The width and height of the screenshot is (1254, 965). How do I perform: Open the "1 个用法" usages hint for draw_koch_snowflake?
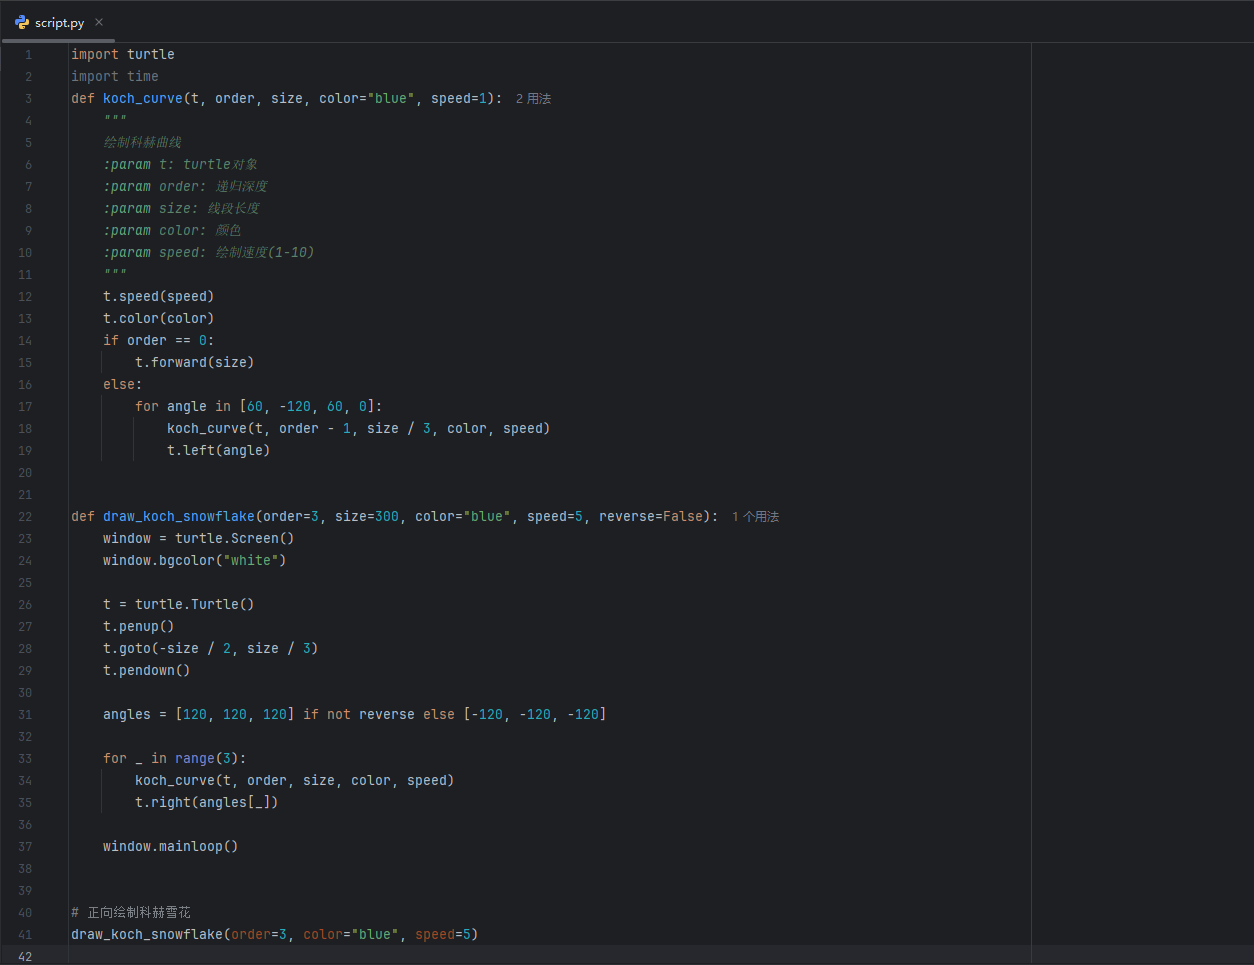tap(755, 517)
